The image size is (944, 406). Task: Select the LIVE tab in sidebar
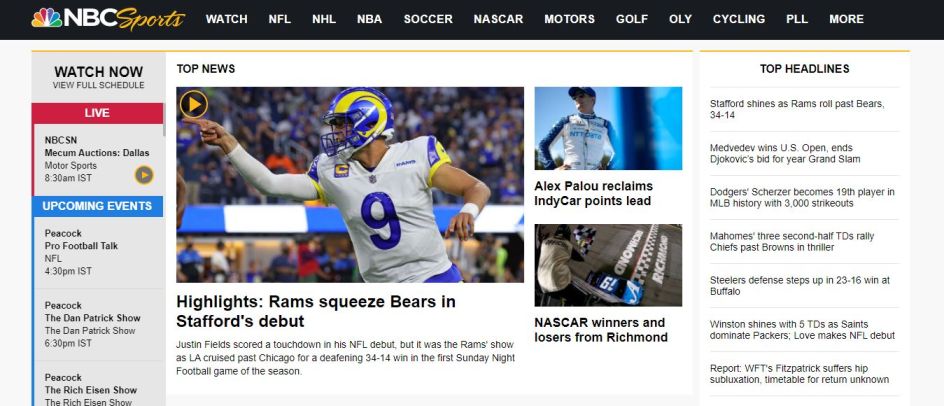(x=98, y=113)
